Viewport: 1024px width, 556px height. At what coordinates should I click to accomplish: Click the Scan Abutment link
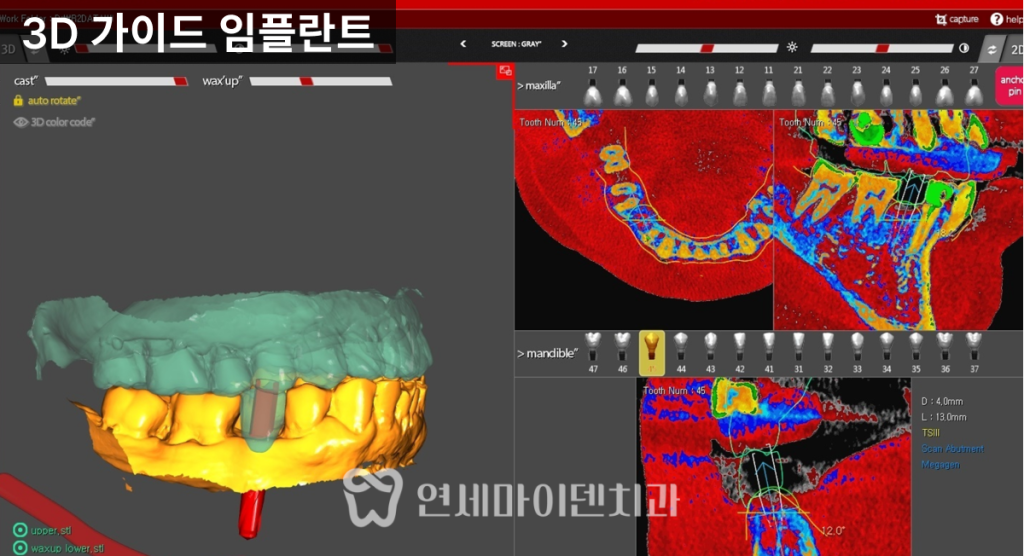pos(951,449)
